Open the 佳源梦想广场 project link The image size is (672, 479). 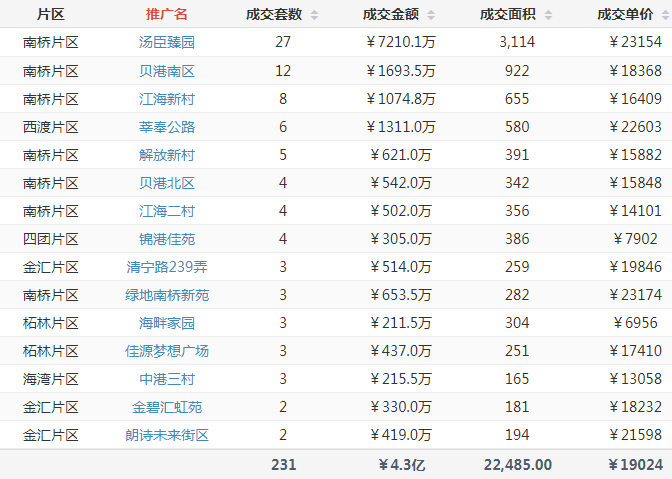pyautogui.click(x=167, y=351)
